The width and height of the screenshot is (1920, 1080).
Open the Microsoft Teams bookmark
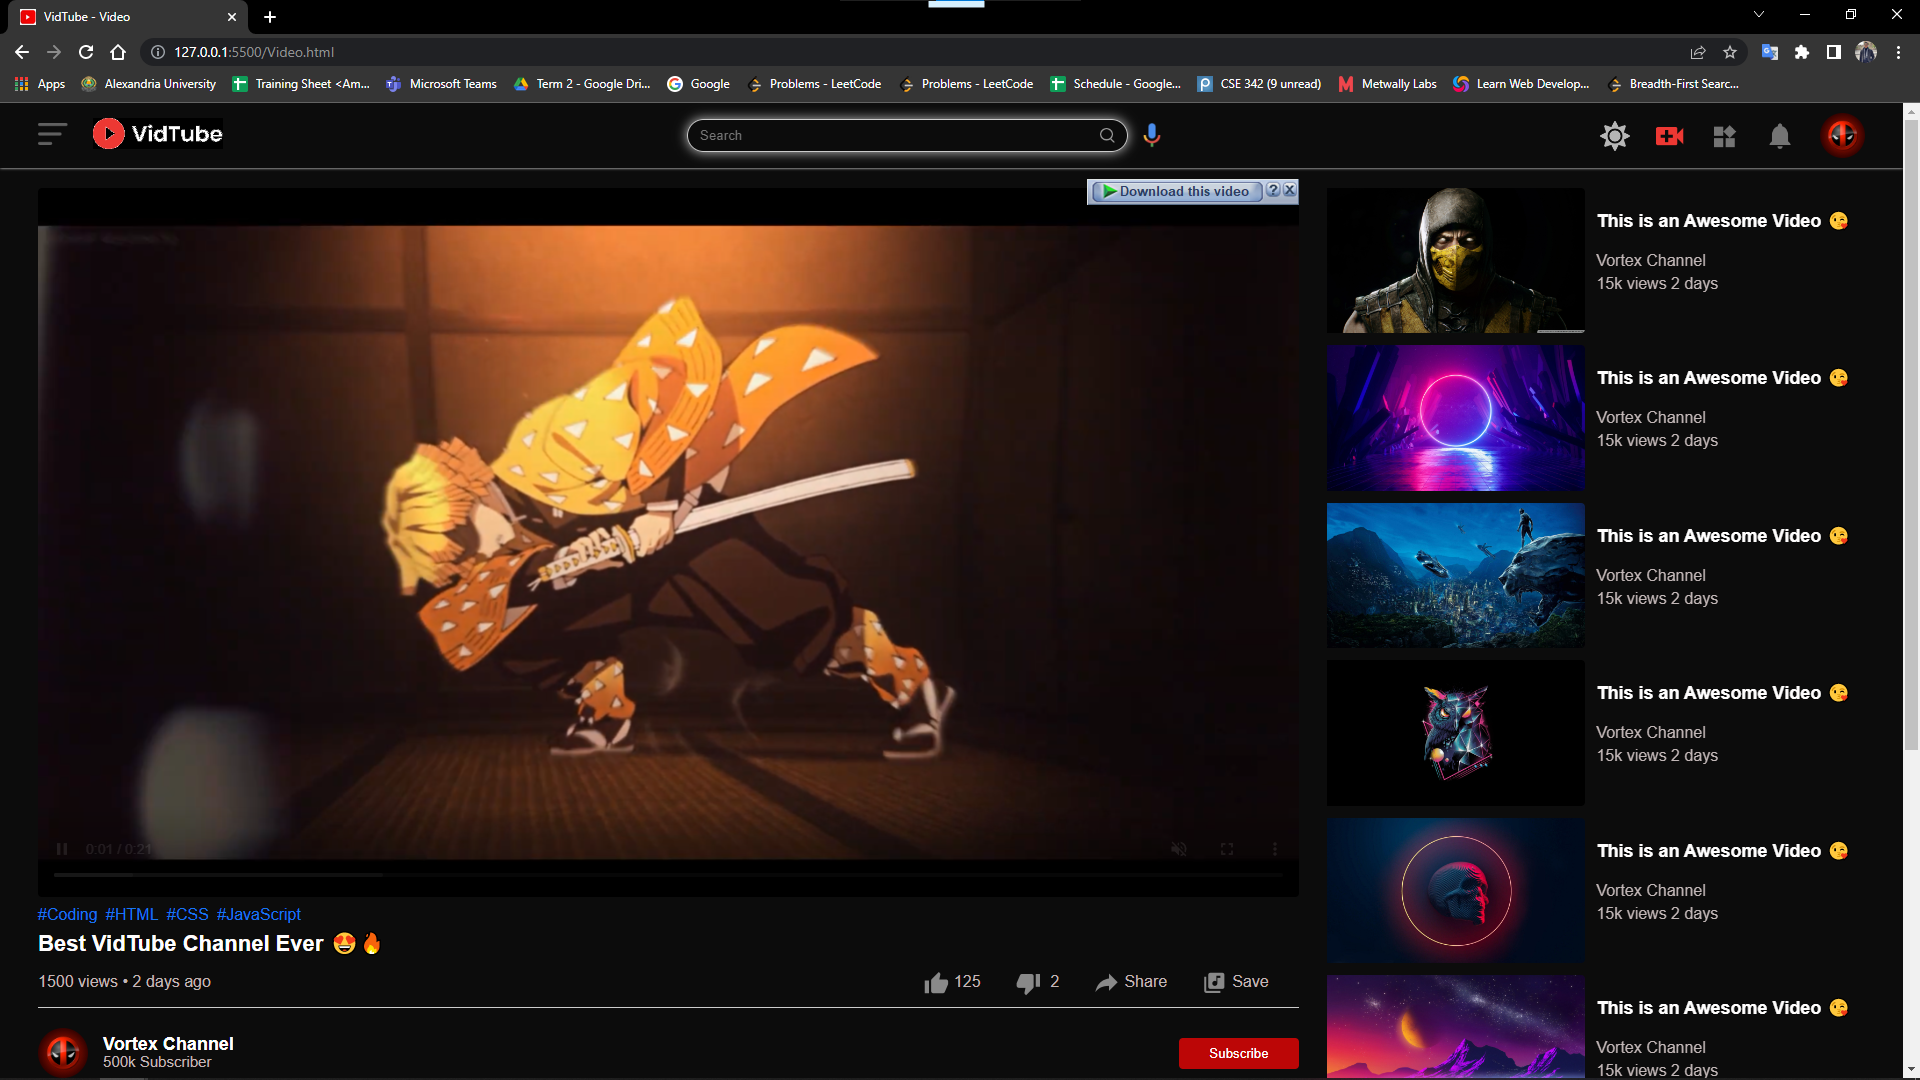(442, 84)
